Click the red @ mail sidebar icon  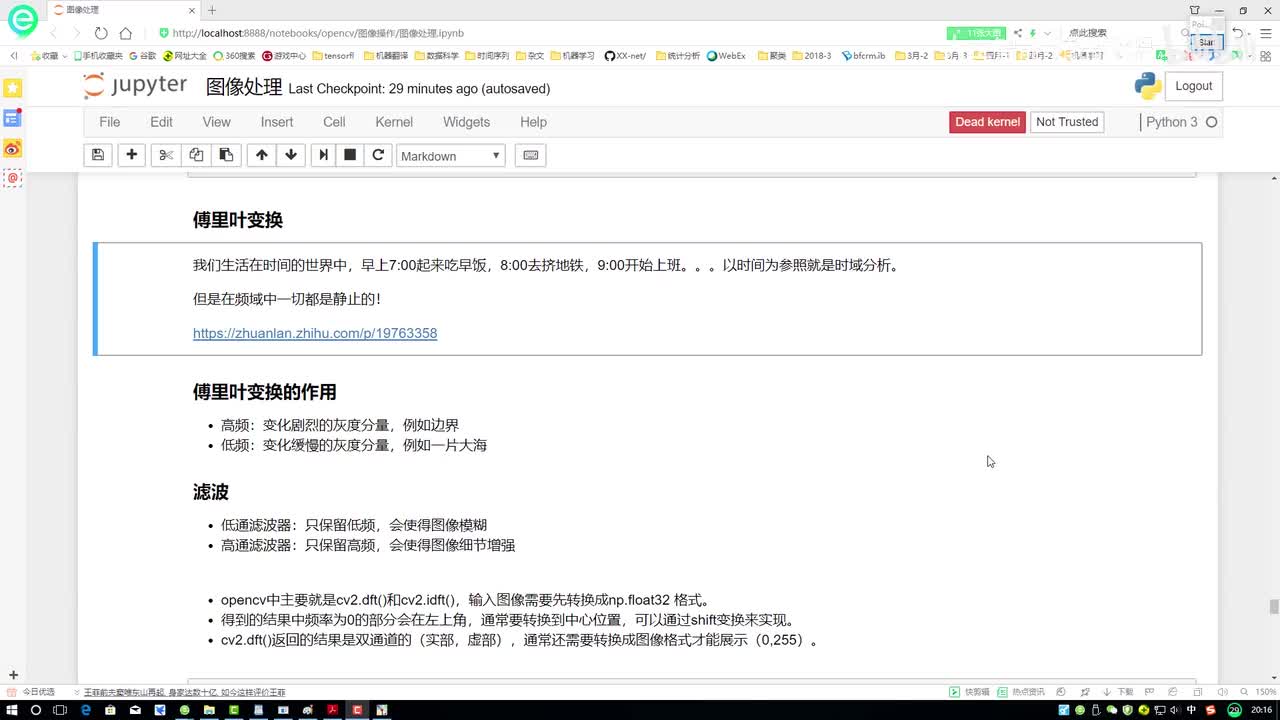[x=13, y=178]
